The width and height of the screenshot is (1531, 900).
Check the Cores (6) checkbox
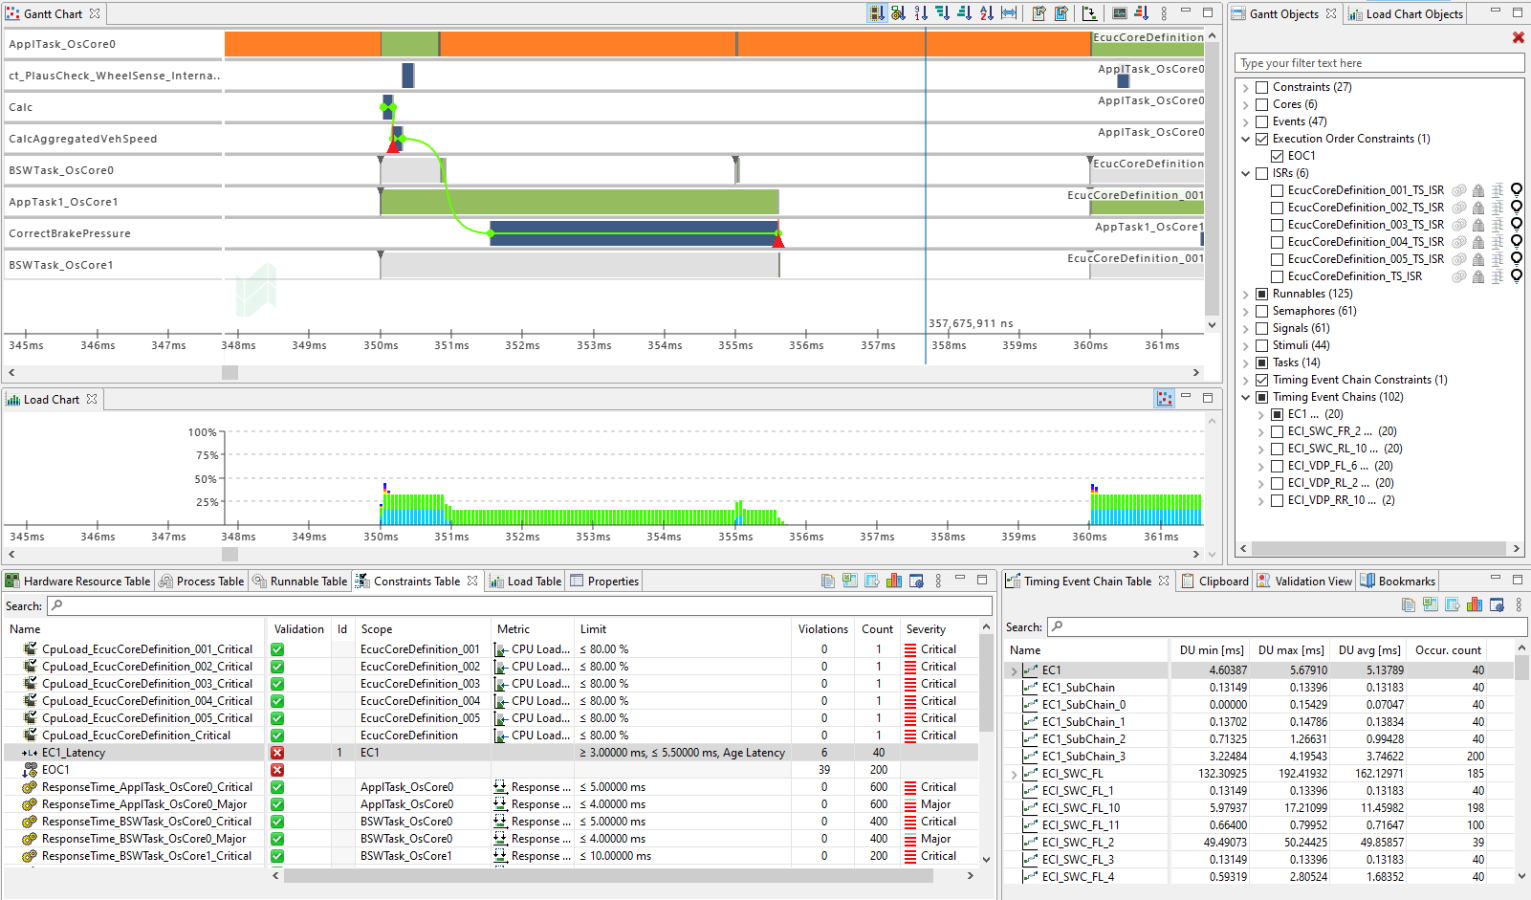(x=1262, y=104)
